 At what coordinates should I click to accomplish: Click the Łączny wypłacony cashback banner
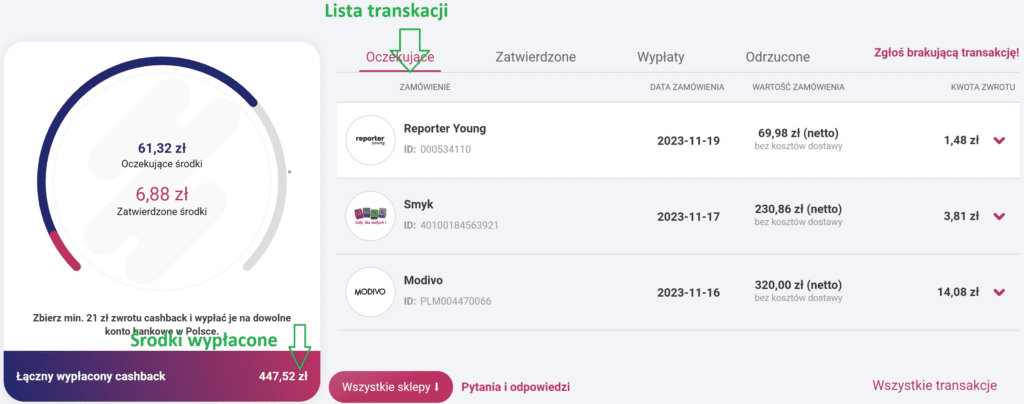(161, 376)
